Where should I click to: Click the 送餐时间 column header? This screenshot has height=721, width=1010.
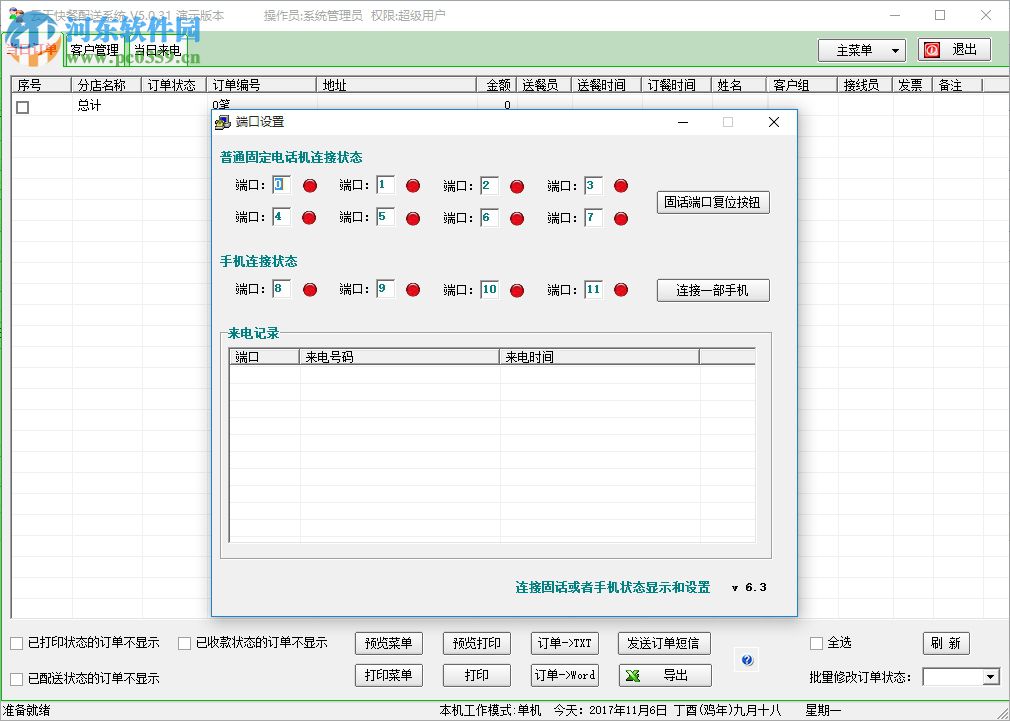(606, 85)
